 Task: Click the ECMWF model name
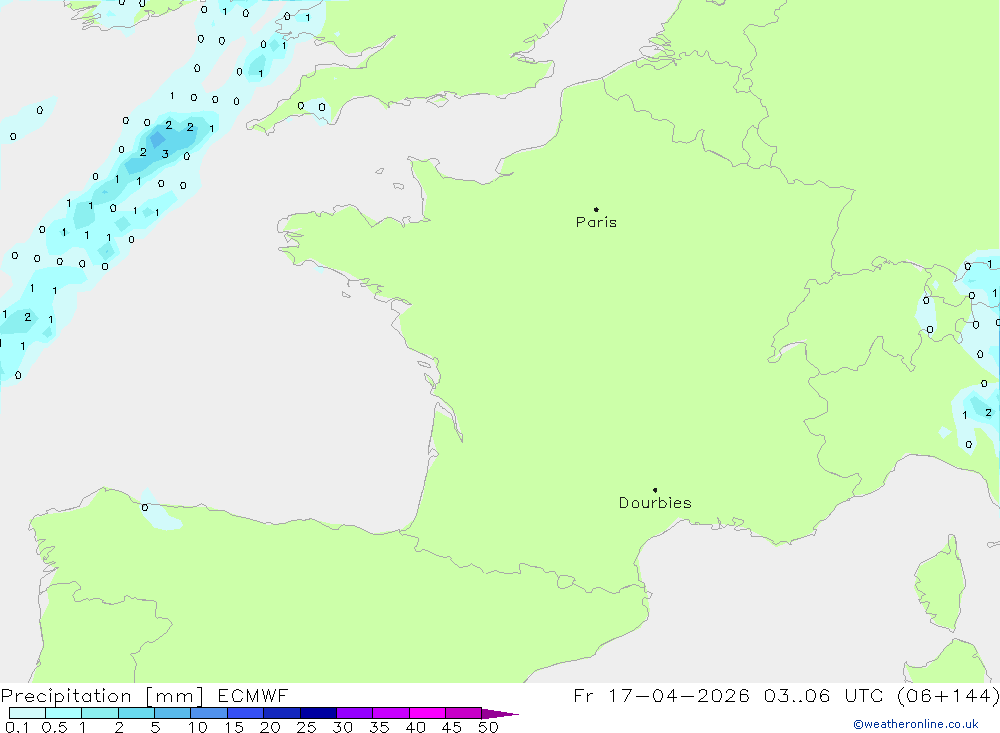(253, 695)
